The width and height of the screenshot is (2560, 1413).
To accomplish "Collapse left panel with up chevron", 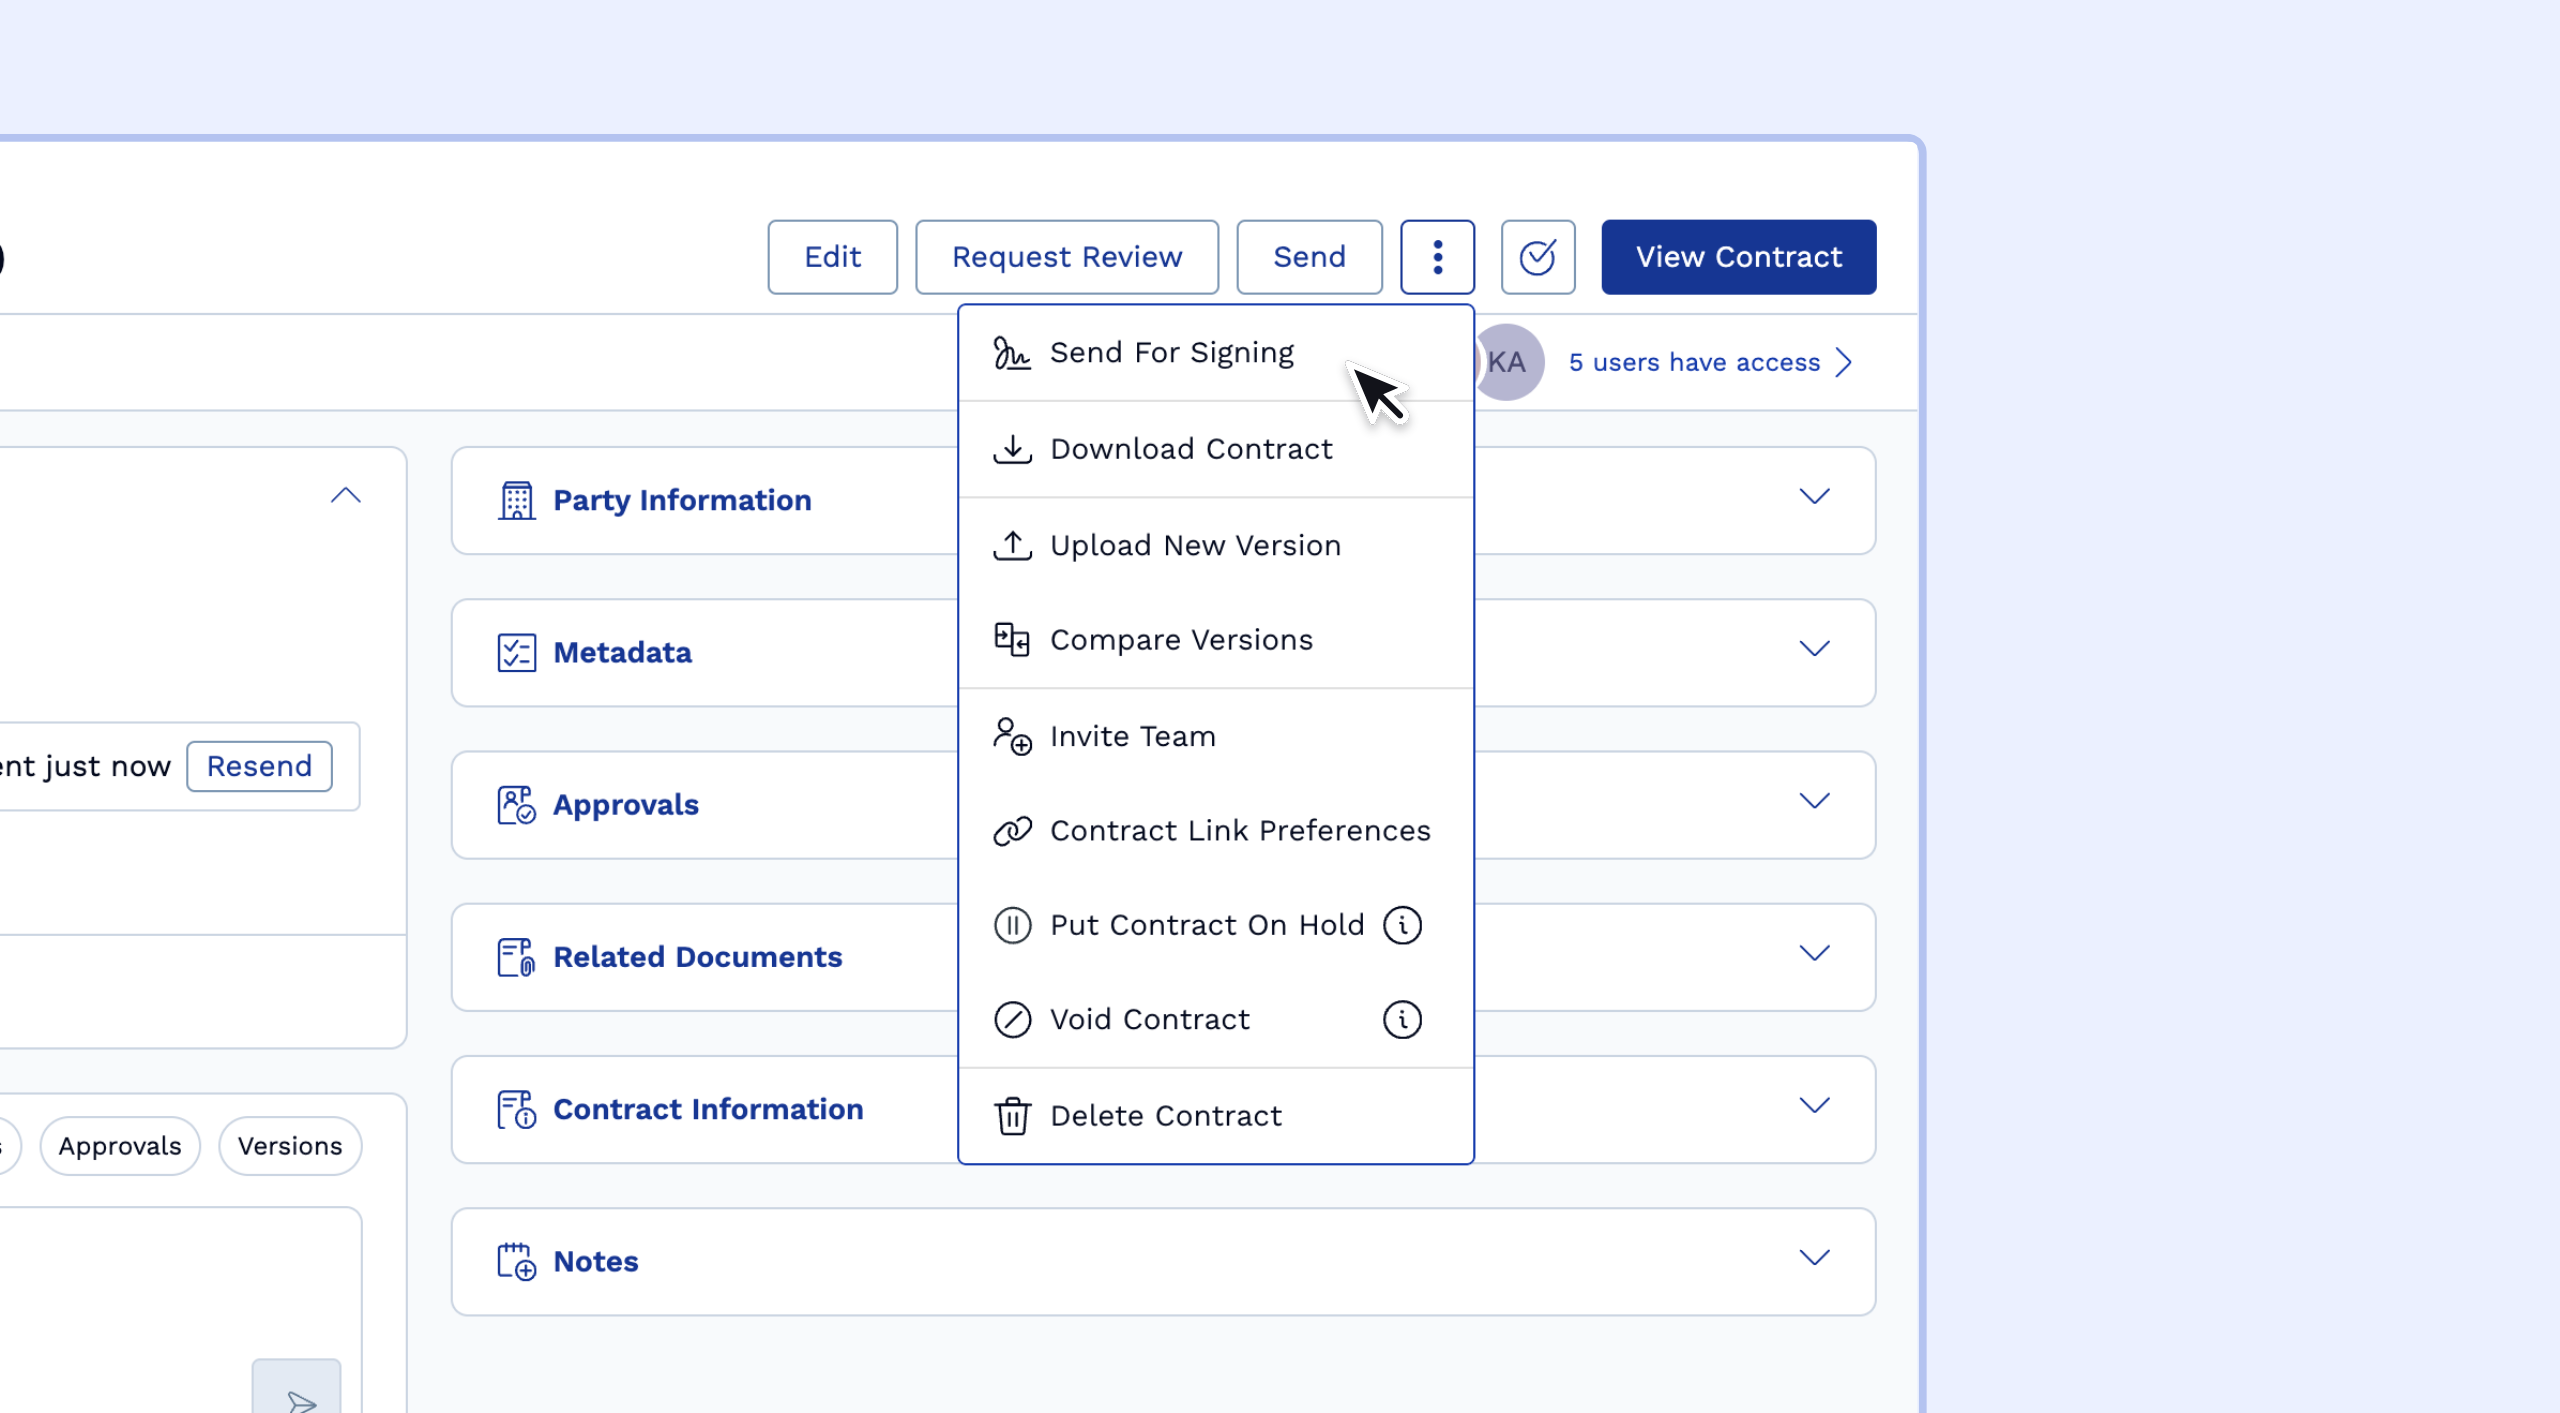I will [x=345, y=495].
